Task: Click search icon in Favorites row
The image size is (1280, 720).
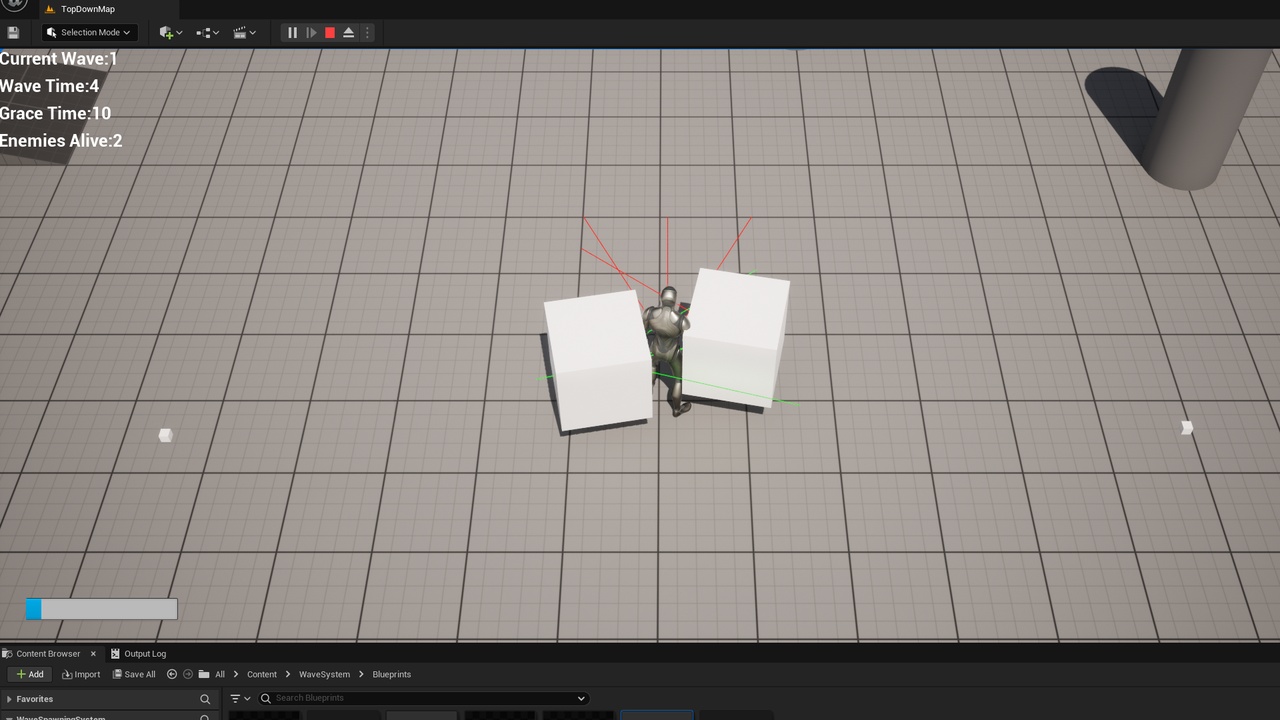Action: [x=205, y=699]
